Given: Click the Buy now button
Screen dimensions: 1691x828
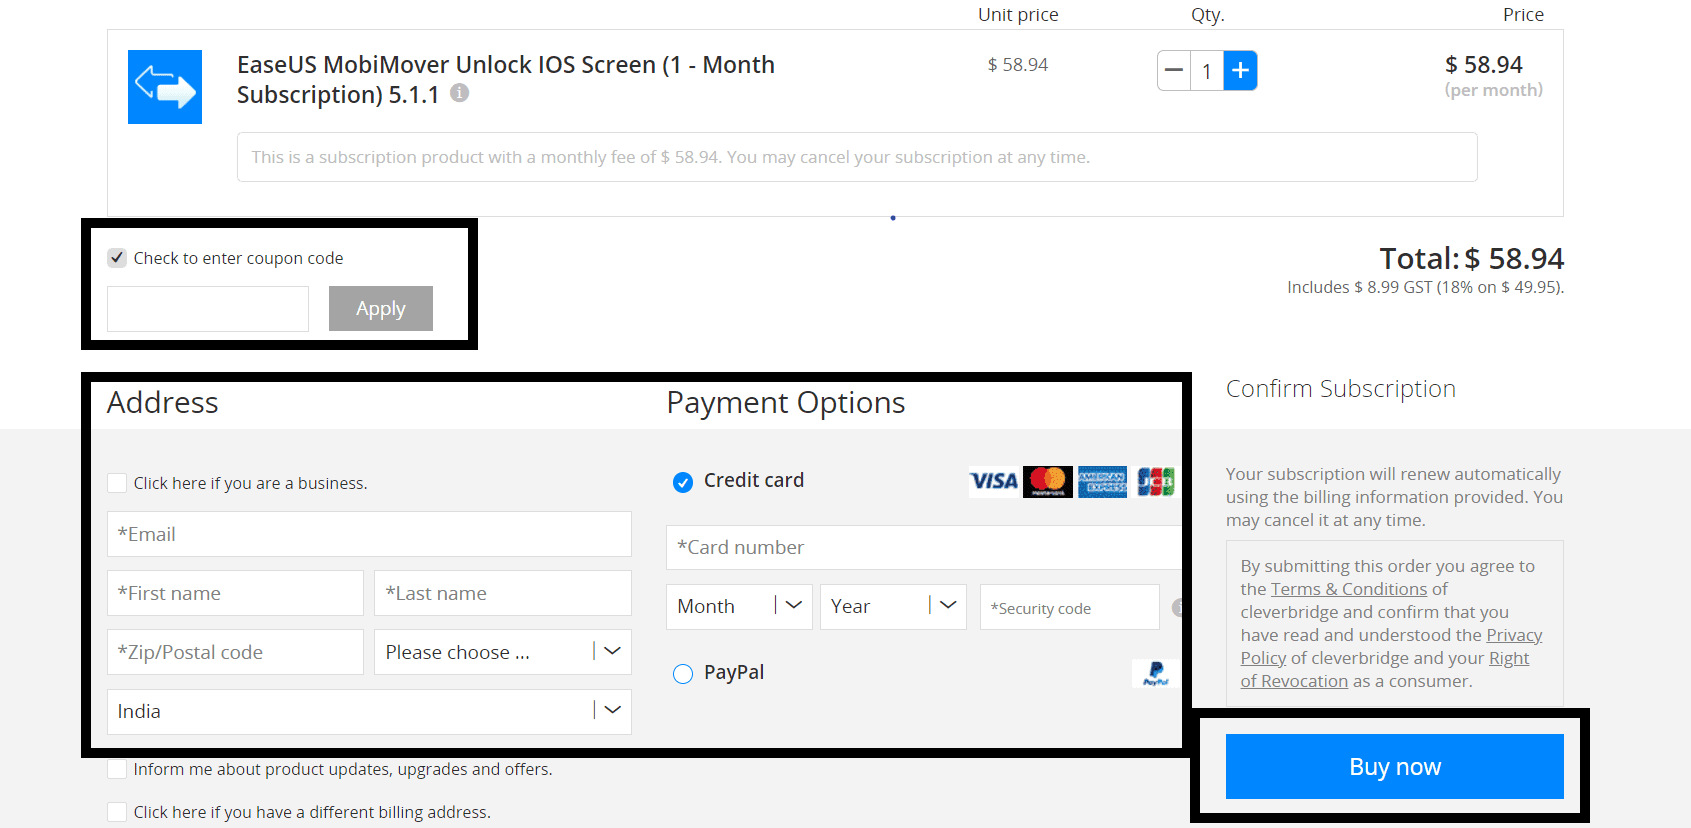Looking at the screenshot, I should pos(1395,767).
